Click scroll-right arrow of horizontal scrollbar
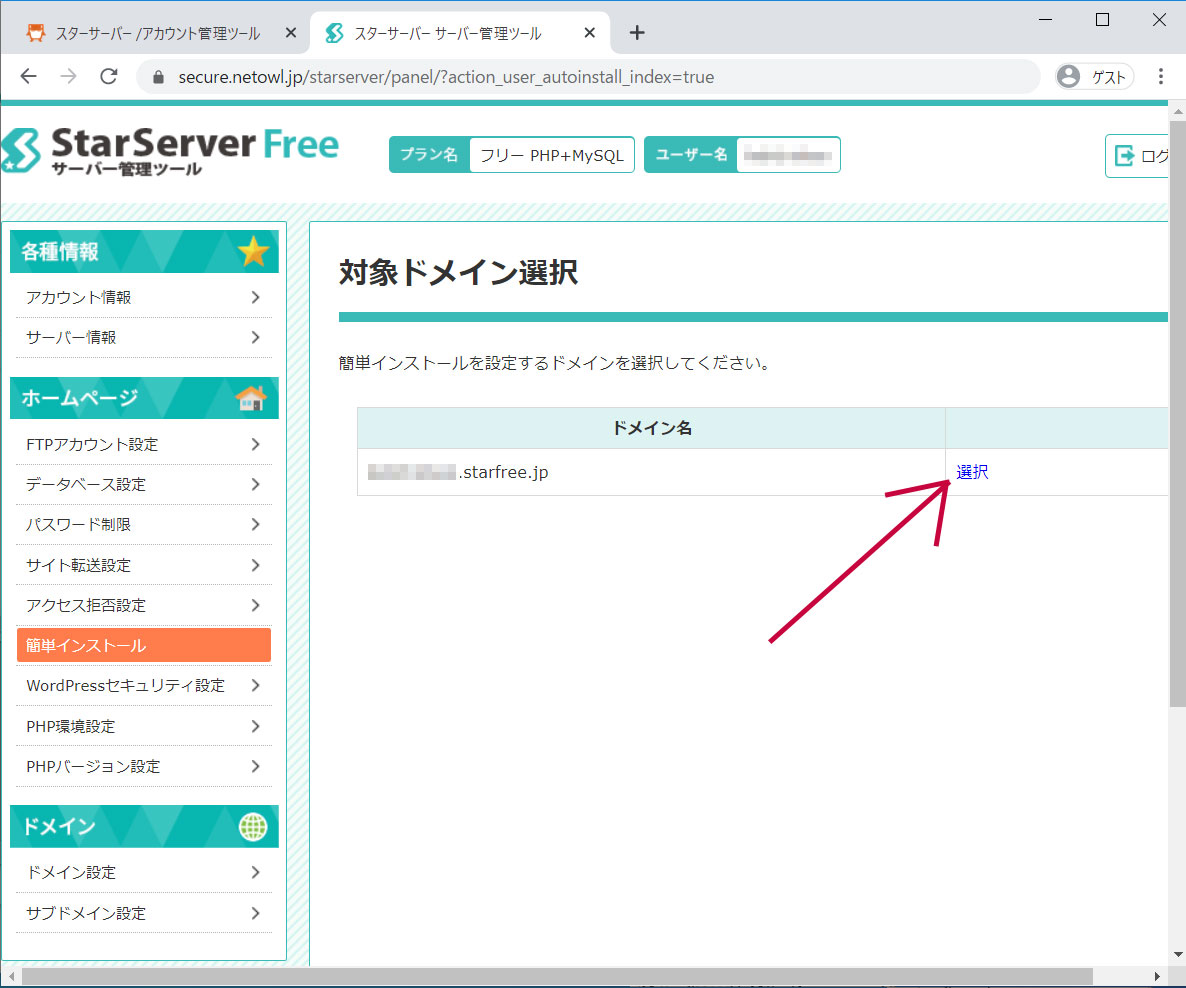 coord(1157,976)
